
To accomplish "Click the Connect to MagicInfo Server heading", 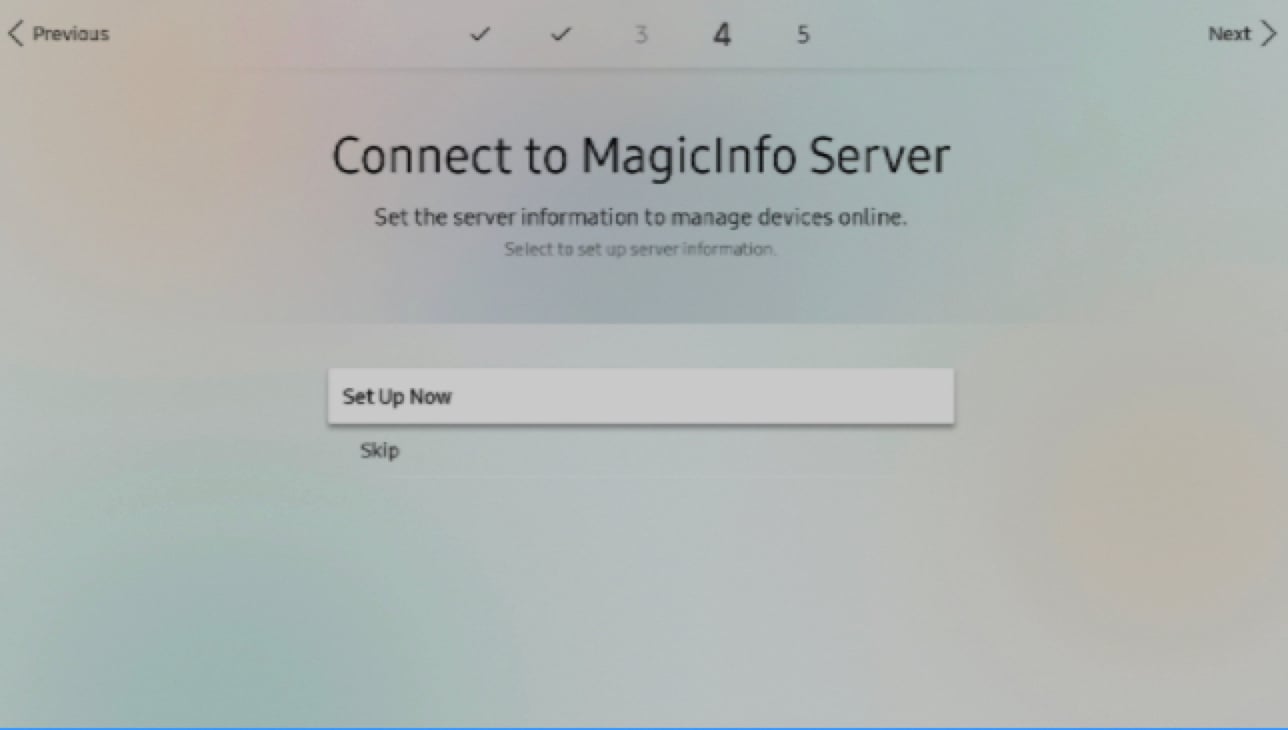I will coord(641,157).
